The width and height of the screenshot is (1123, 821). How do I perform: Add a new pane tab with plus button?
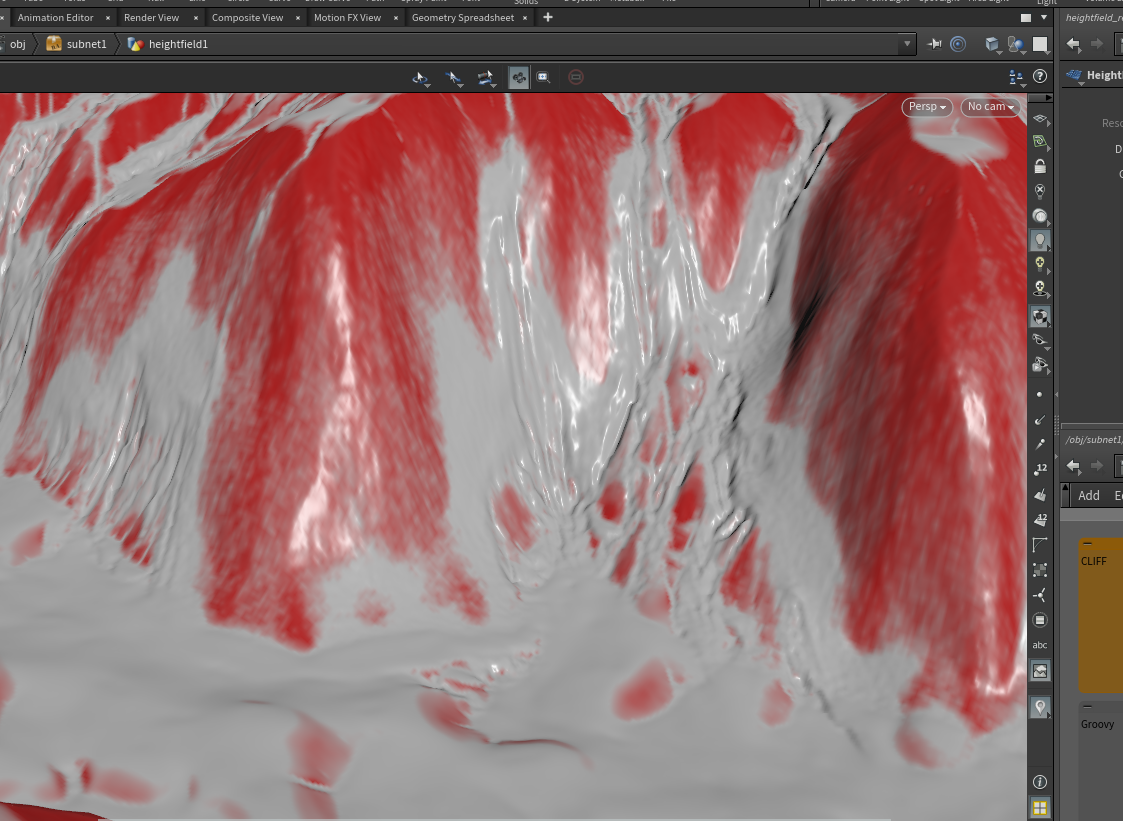548,17
